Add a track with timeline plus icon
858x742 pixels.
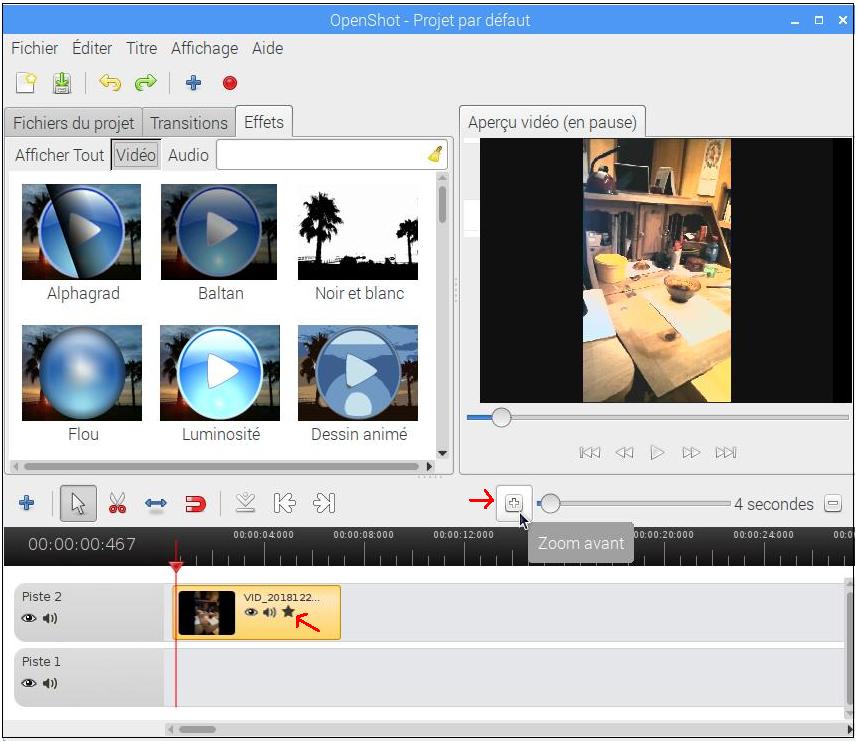click(x=27, y=502)
